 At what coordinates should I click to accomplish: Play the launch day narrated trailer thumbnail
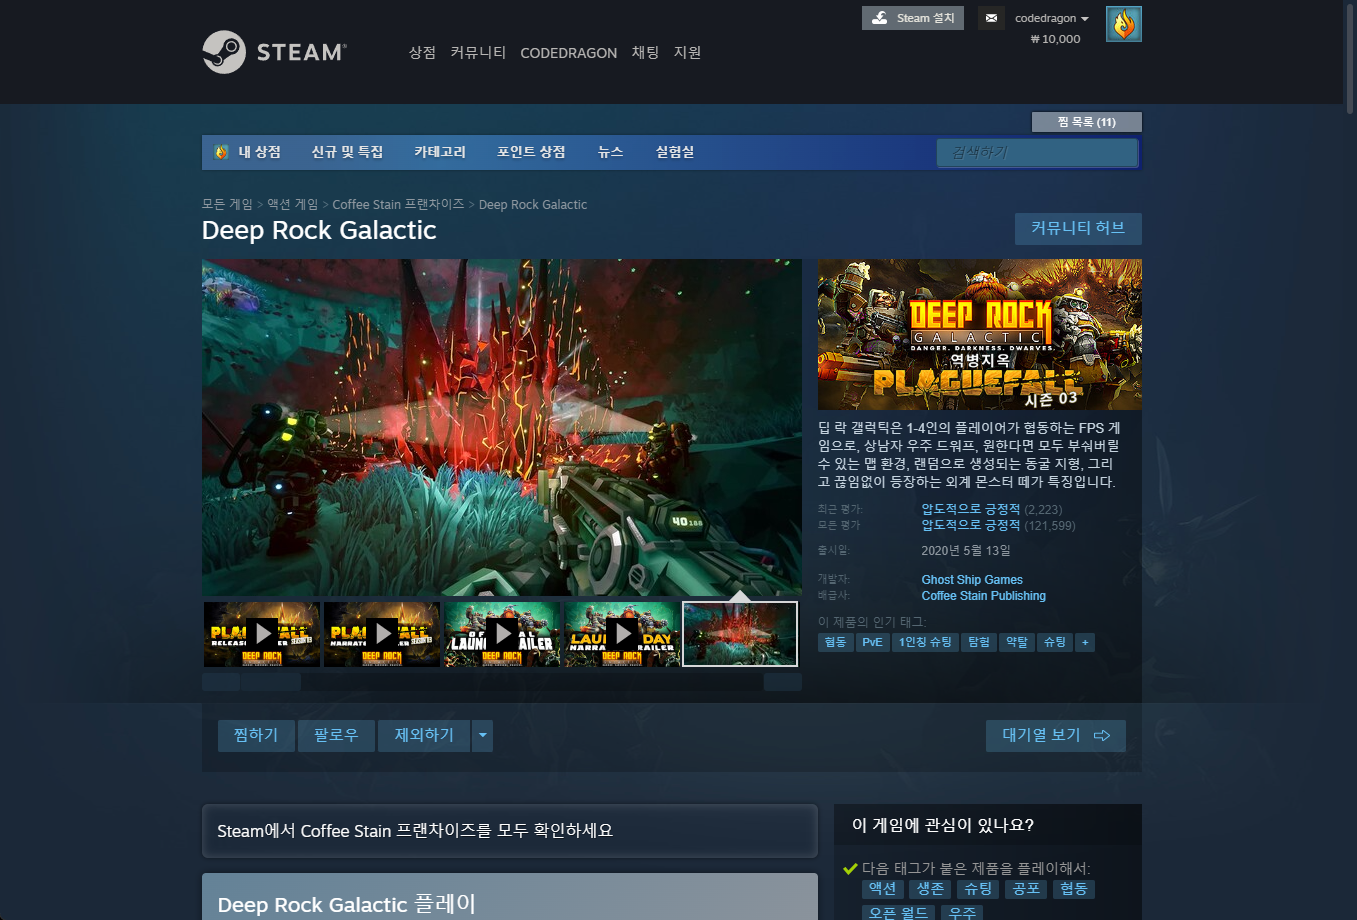622,634
